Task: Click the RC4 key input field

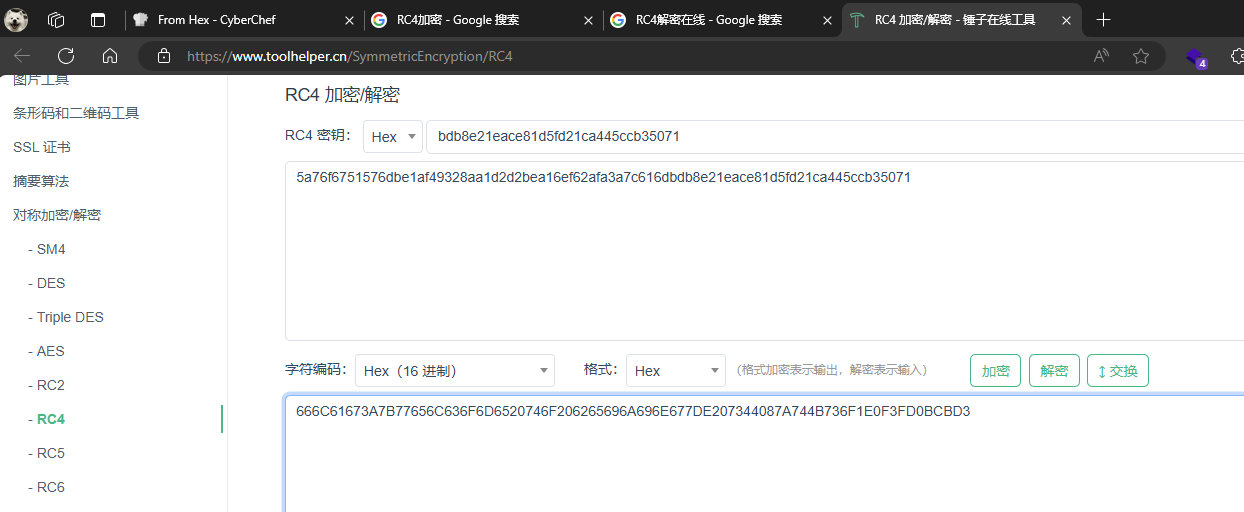Action: click(x=830, y=137)
